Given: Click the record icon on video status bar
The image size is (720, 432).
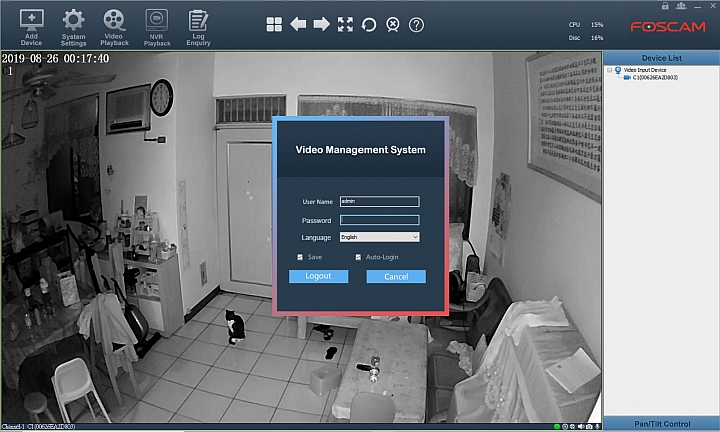Looking at the screenshot, I should tap(565, 426).
